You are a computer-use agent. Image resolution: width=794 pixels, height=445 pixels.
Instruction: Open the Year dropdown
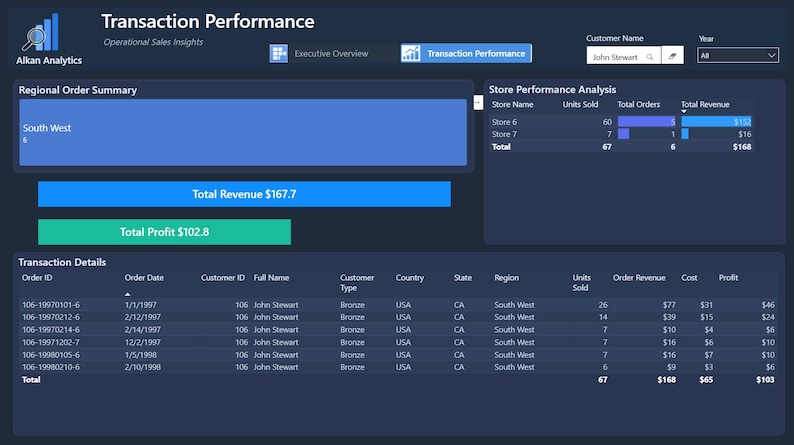click(x=737, y=56)
